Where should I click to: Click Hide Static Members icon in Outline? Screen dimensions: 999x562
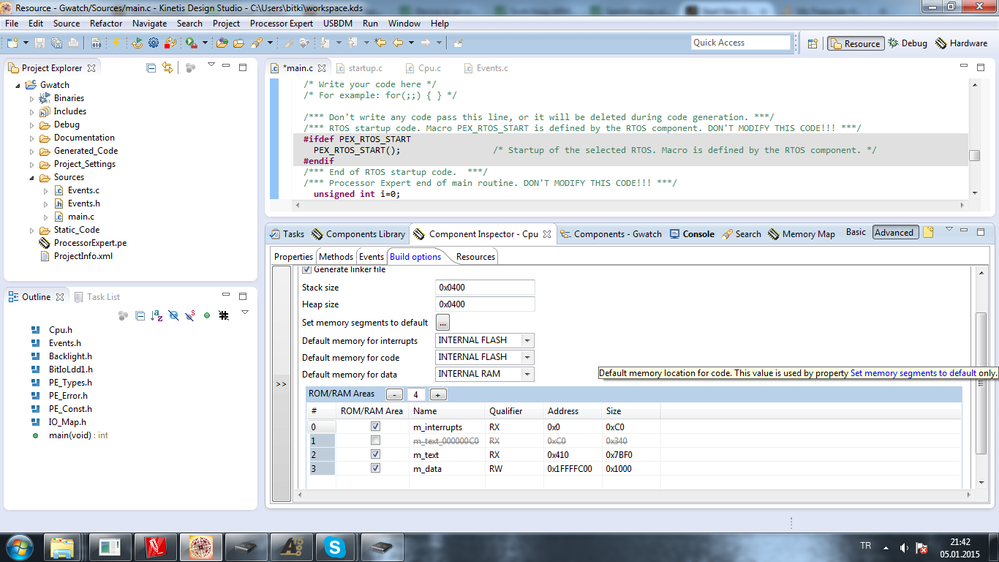(190, 315)
